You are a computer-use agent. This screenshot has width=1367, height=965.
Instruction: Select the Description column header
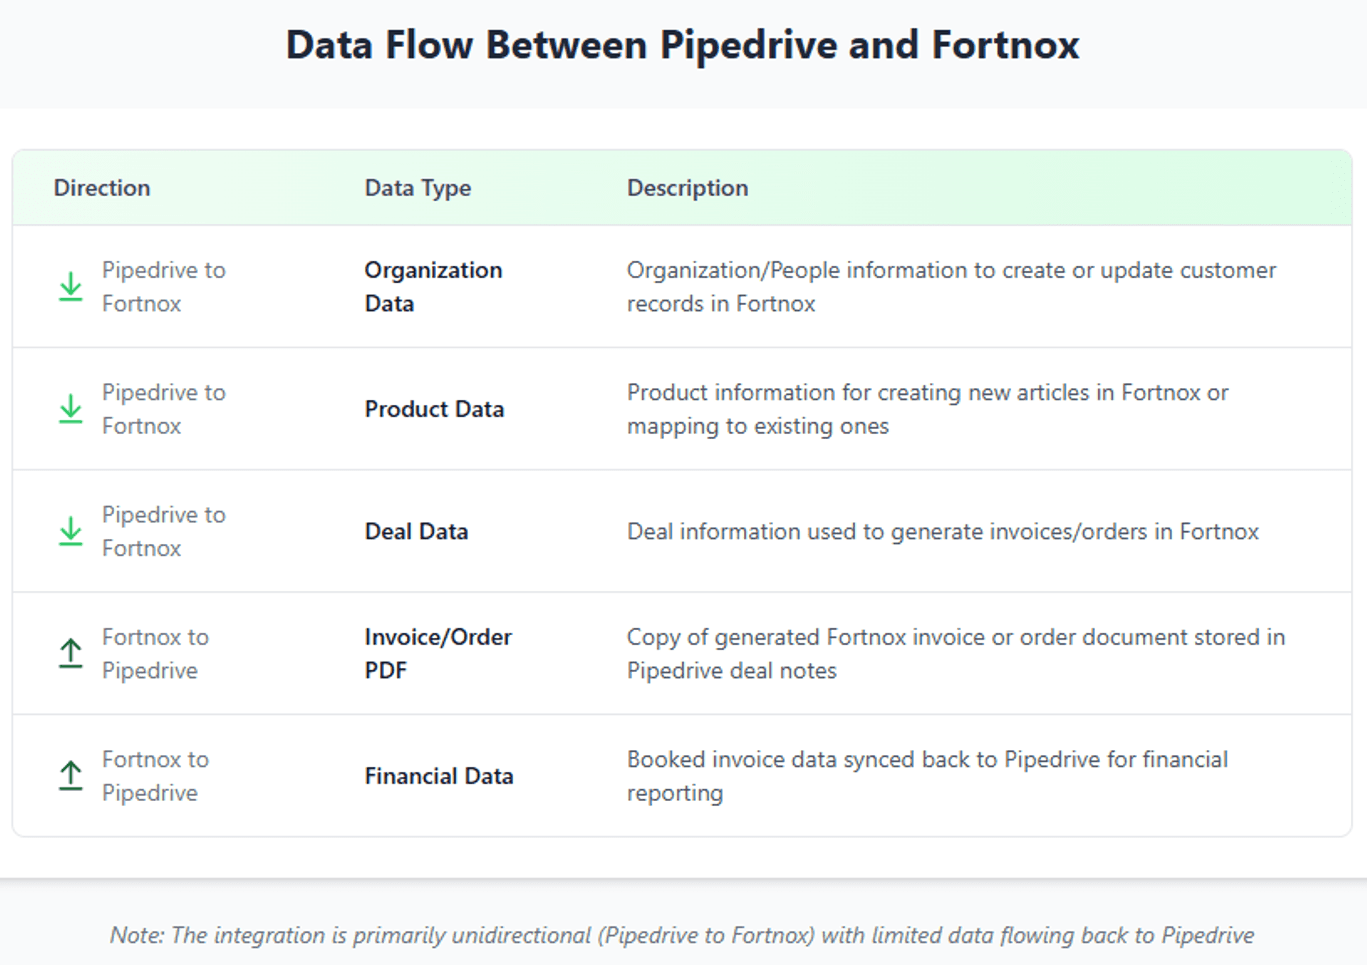click(687, 188)
